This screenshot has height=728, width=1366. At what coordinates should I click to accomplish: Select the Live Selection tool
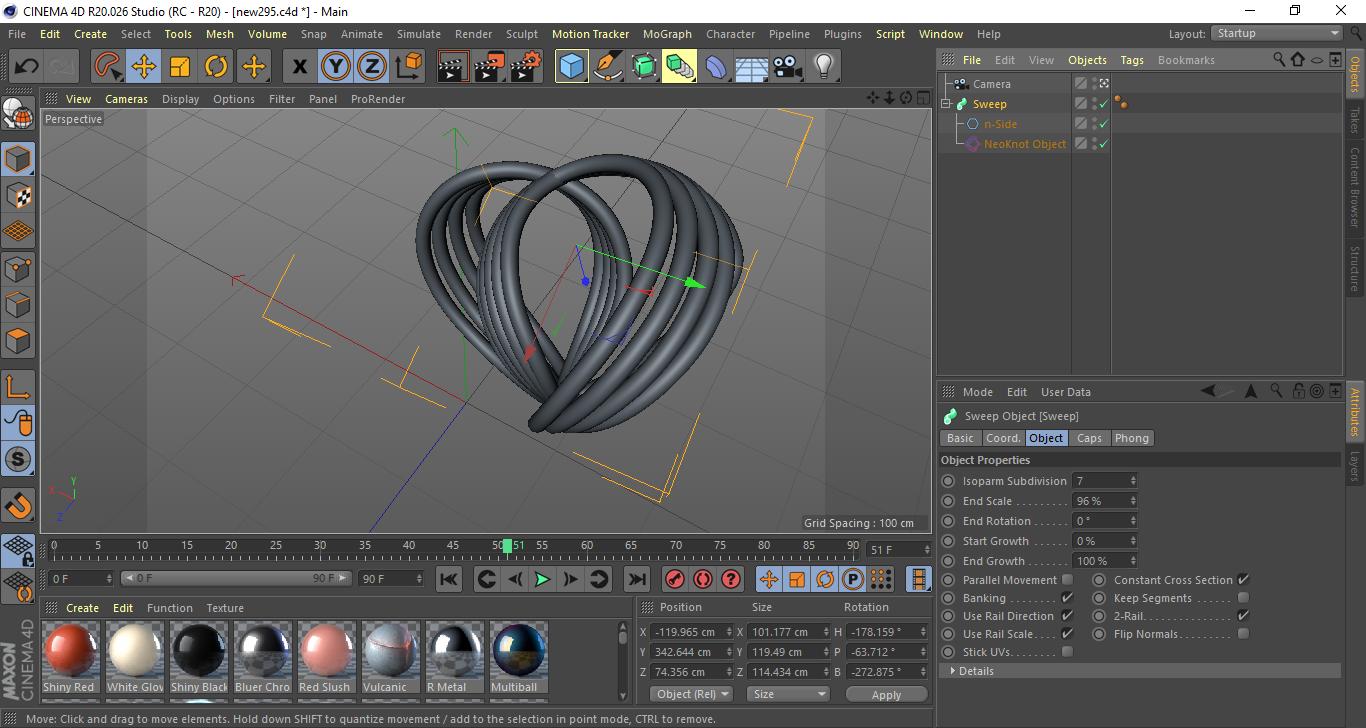[107, 67]
